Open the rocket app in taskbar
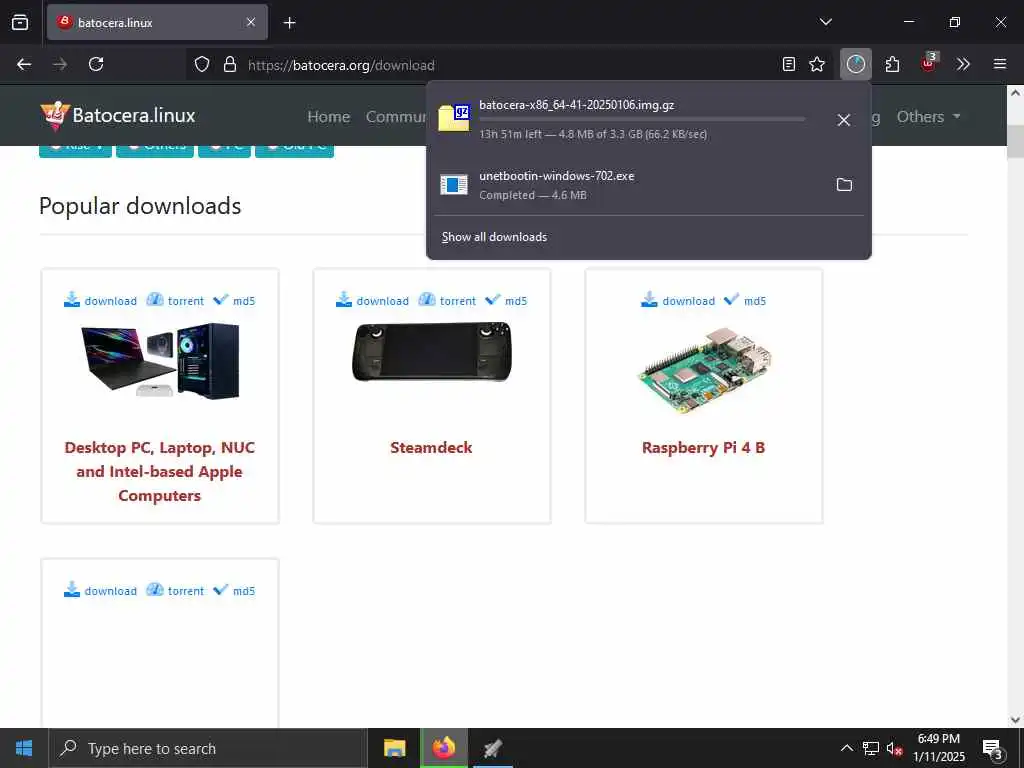The width and height of the screenshot is (1024, 768). [492, 748]
